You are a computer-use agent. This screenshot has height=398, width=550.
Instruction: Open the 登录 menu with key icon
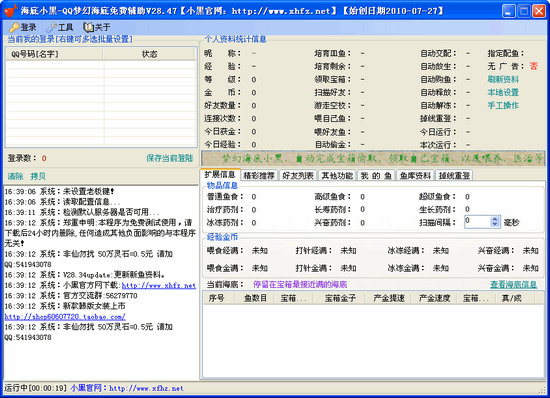pos(23,27)
